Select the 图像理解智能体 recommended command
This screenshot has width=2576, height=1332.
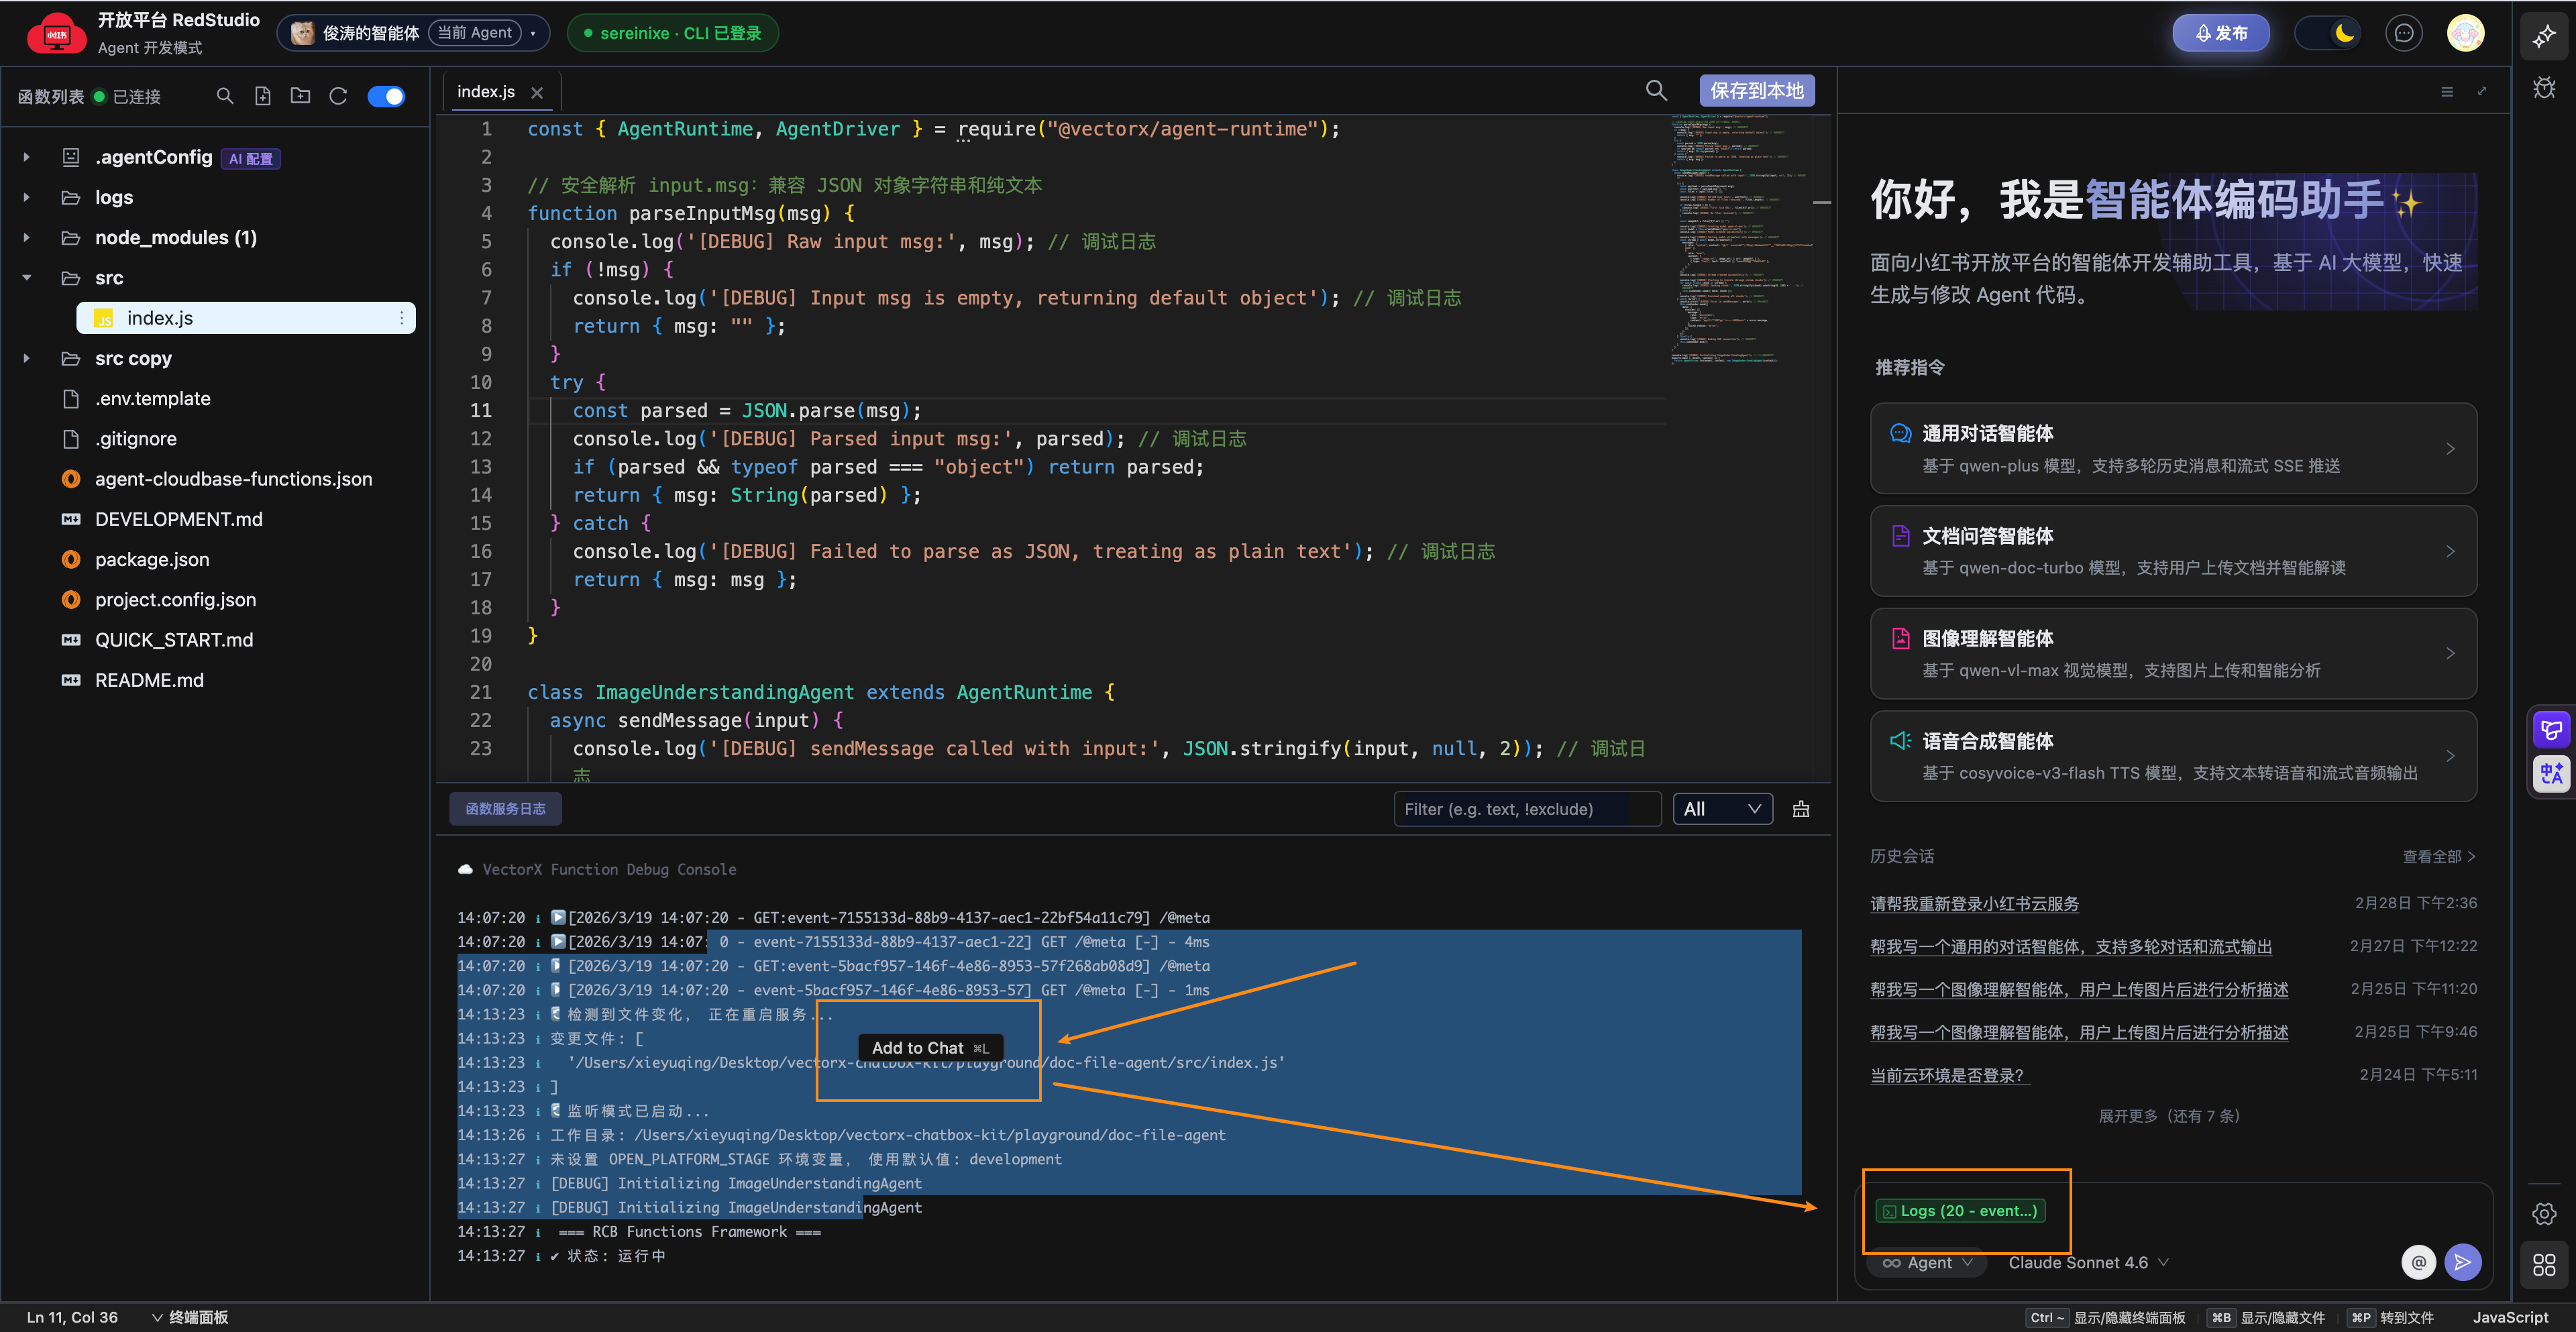pyautogui.click(x=2173, y=653)
